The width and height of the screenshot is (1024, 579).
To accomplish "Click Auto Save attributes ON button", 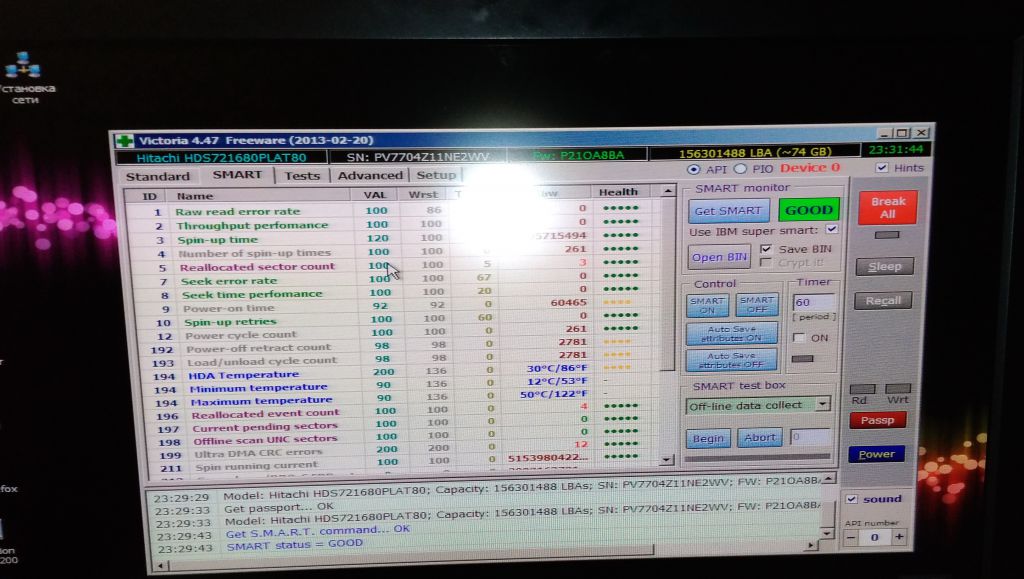I will [731, 334].
